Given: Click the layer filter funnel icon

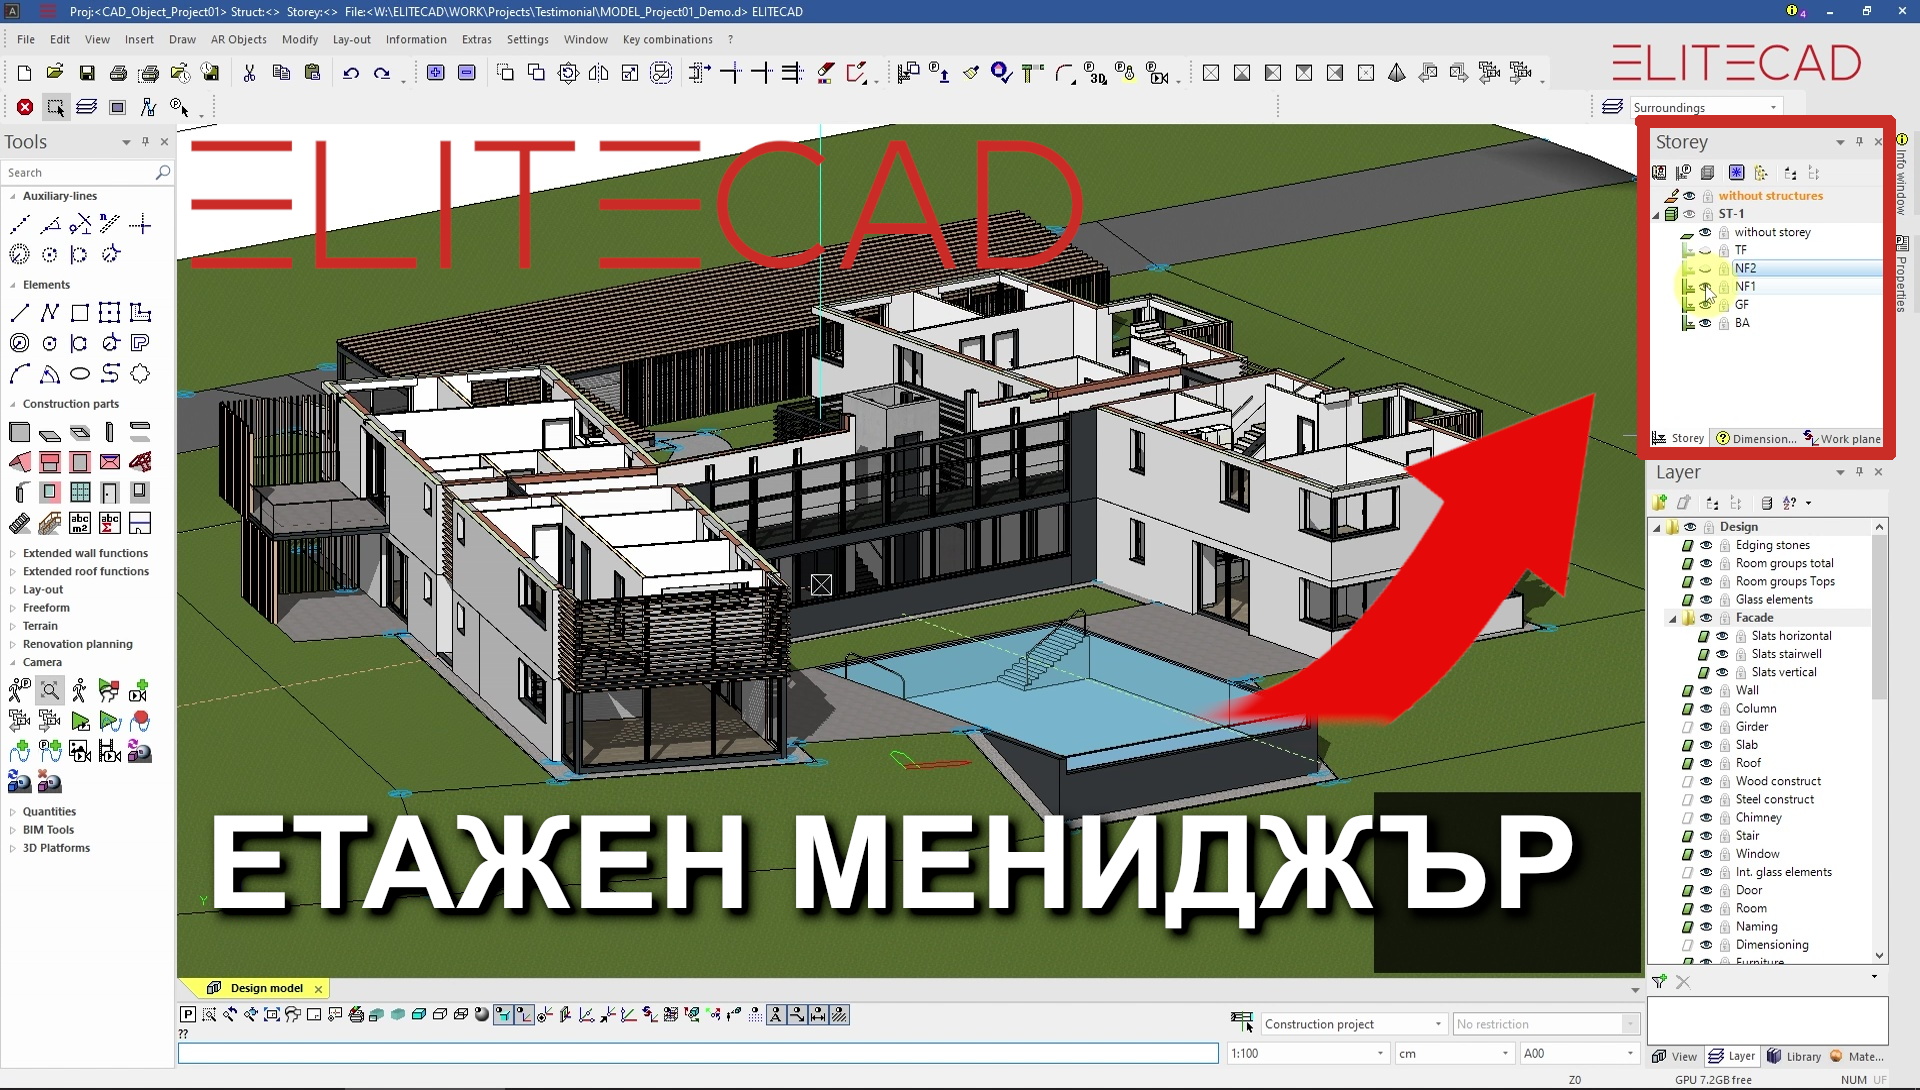Looking at the screenshot, I should click(1660, 982).
